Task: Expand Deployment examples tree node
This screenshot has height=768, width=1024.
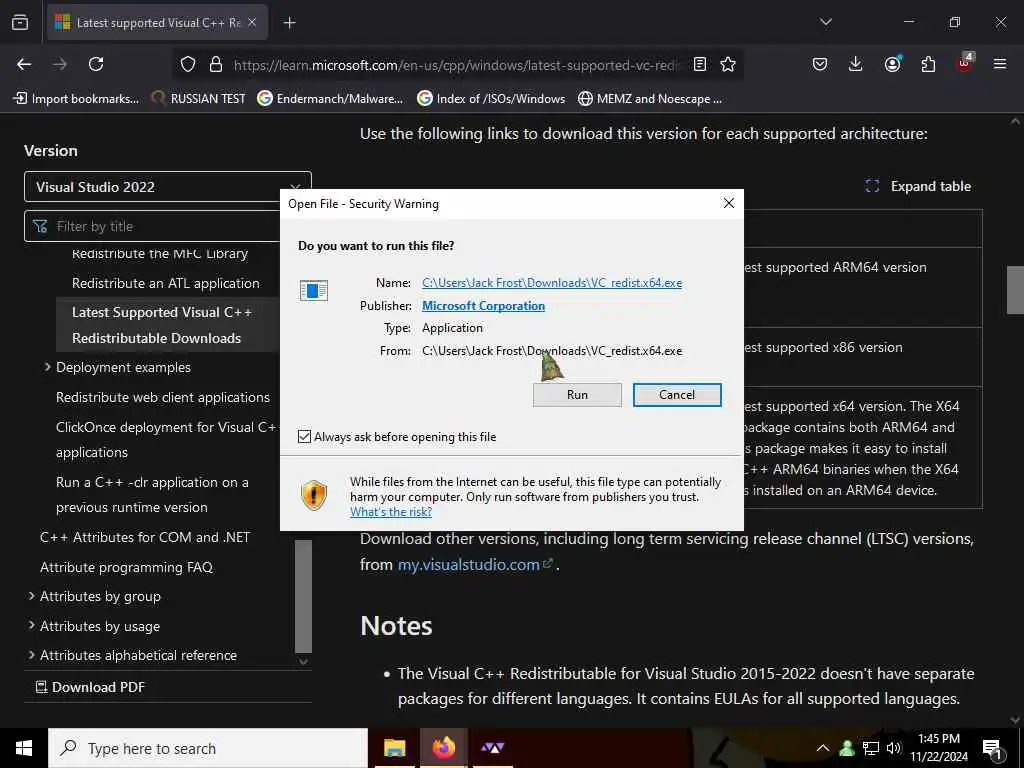Action: coord(47,367)
